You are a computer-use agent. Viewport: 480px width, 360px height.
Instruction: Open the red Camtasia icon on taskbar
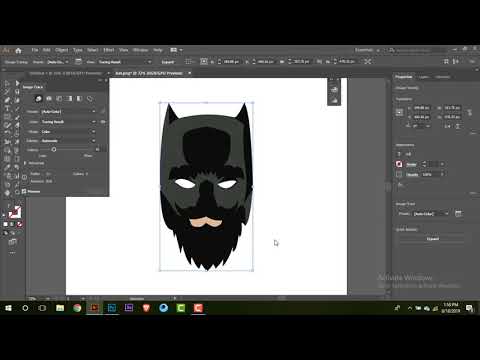(x=198, y=308)
